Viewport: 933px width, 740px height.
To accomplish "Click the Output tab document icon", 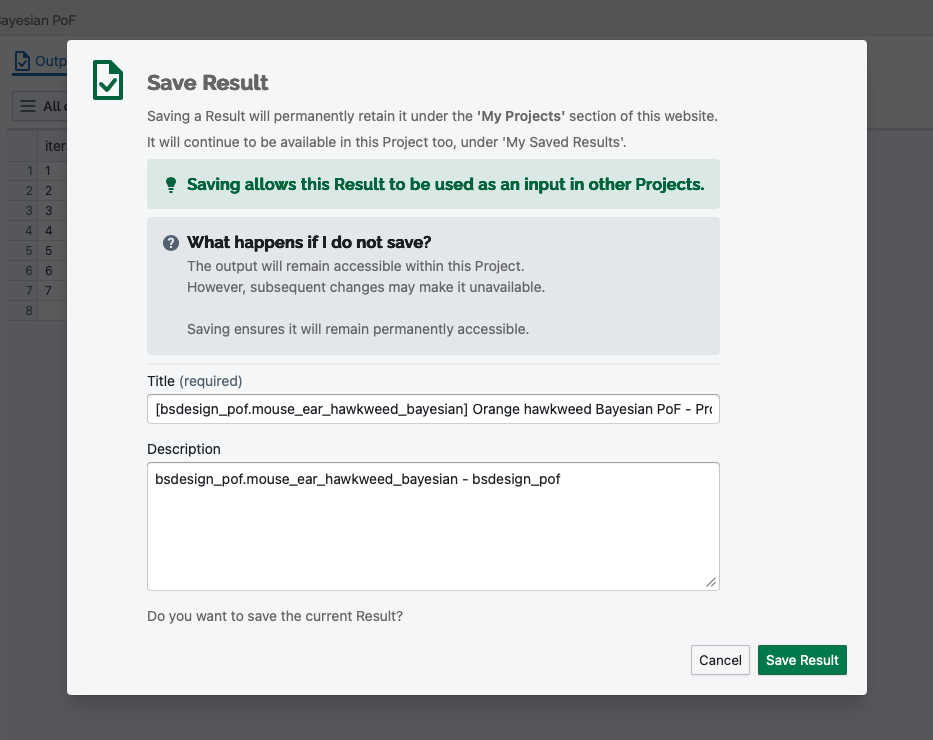I will pyautogui.click(x=22, y=61).
